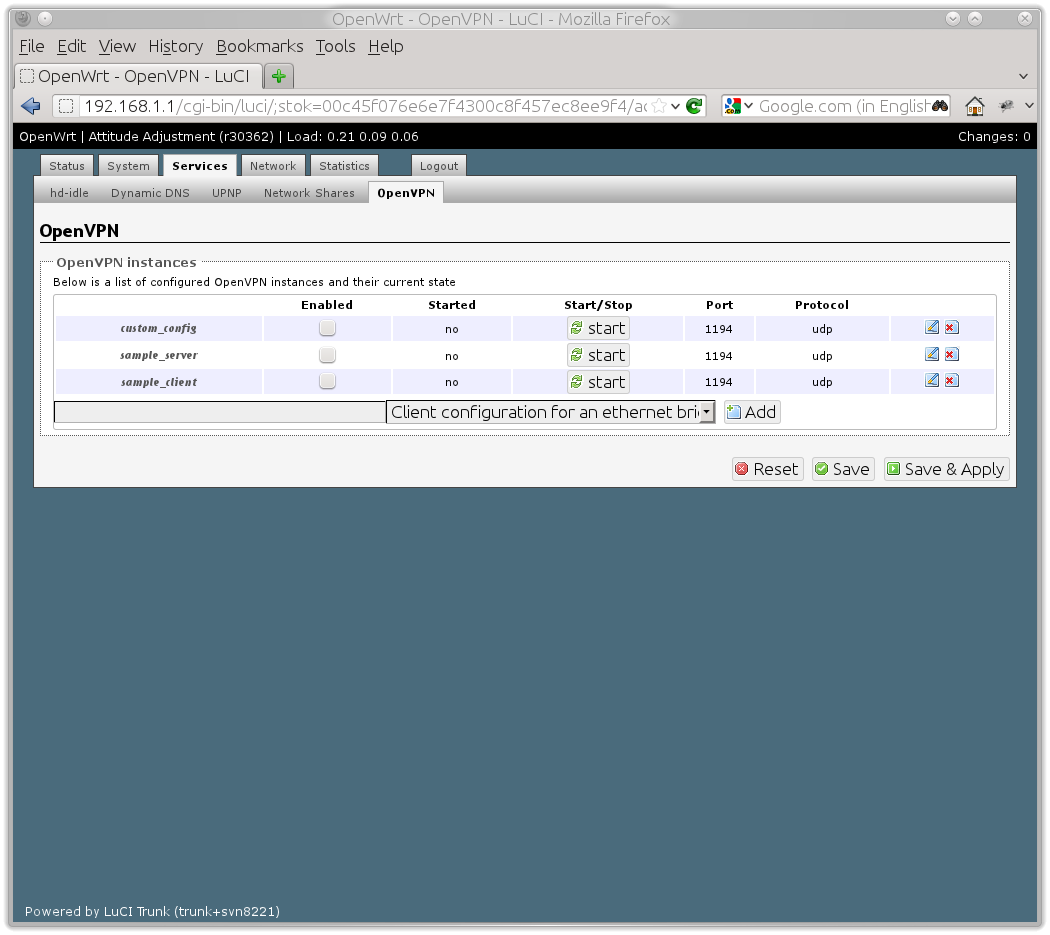Viewport: 1050px width, 935px height.
Task: Edit the sample_client instance
Action: click(x=931, y=380)
